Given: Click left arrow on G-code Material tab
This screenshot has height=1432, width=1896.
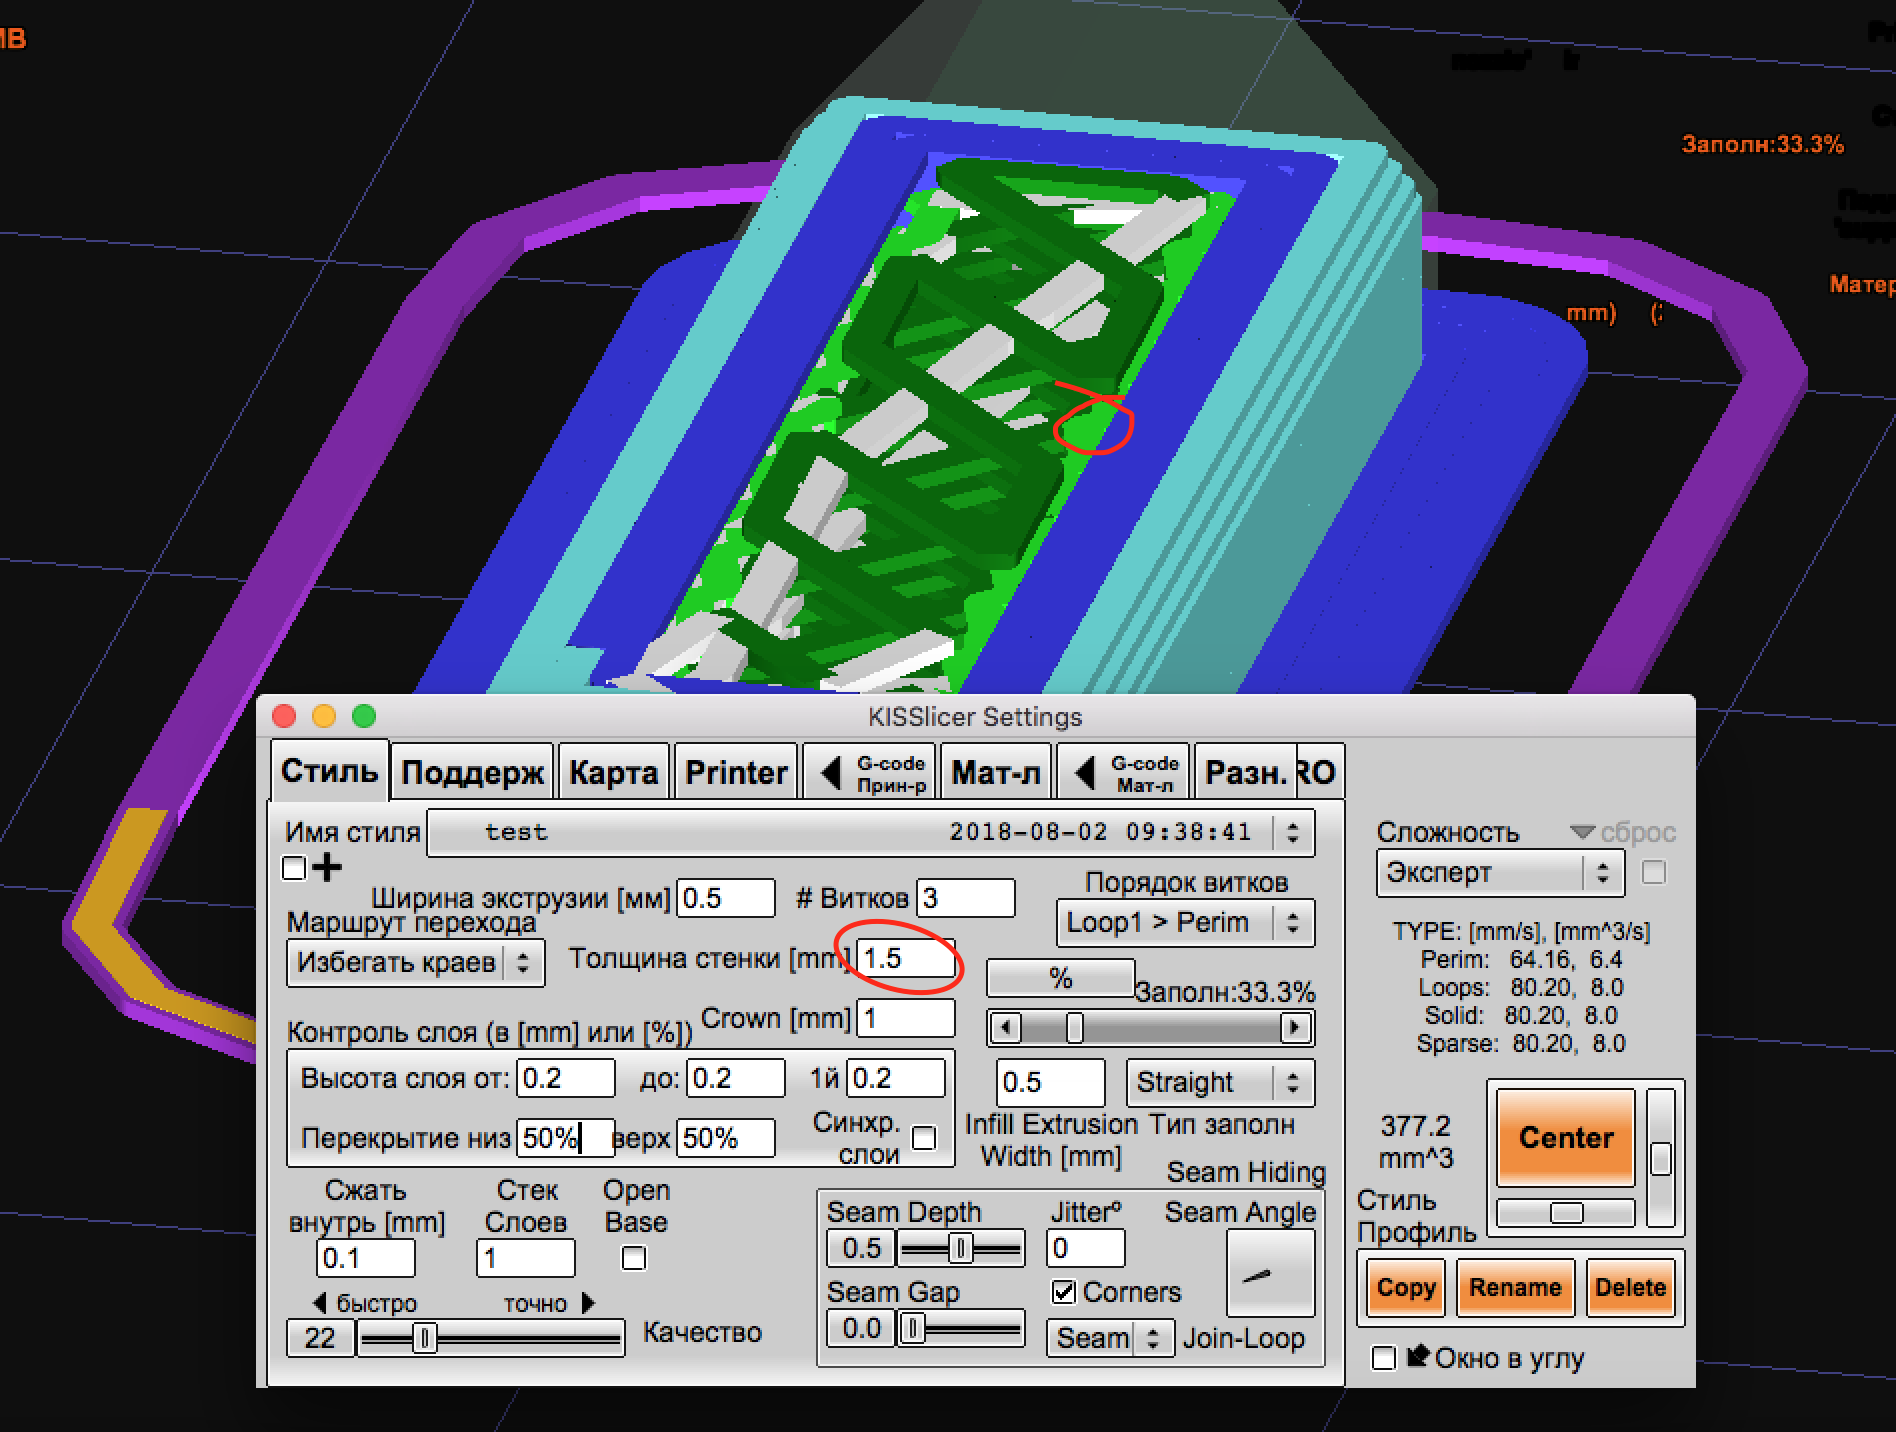Looking at the screenshot, I should [x=1084, y=773].
